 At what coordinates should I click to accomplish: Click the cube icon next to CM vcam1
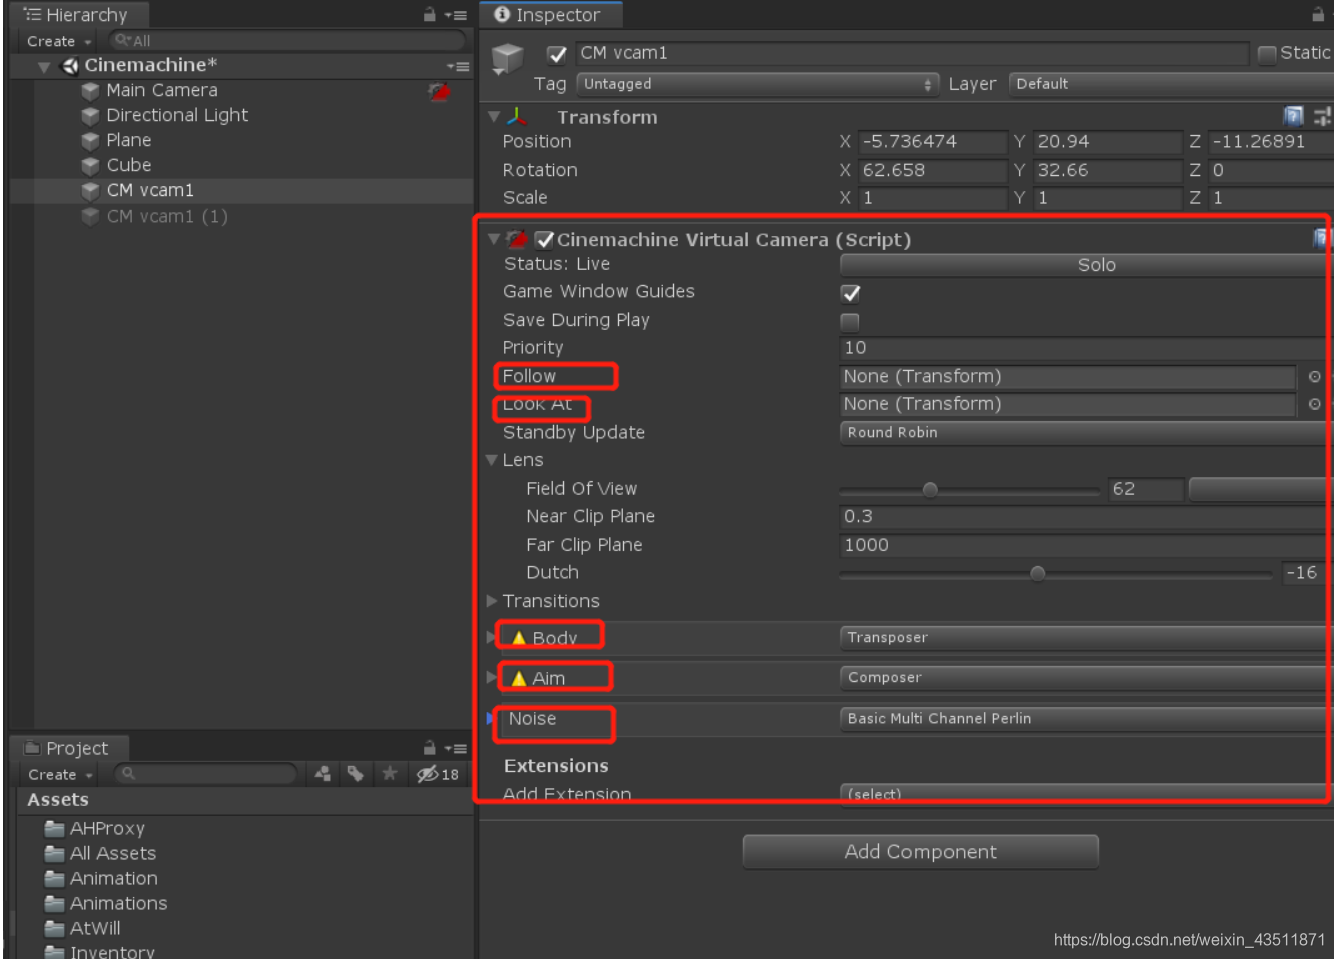91,191
